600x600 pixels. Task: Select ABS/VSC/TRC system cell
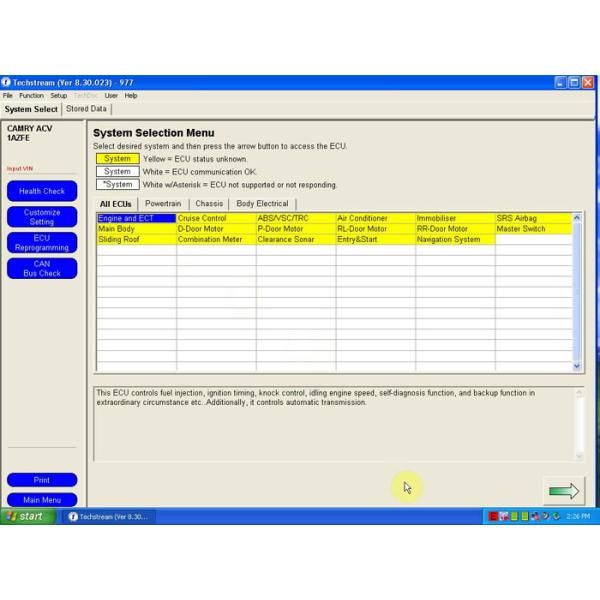click(295, 218)
